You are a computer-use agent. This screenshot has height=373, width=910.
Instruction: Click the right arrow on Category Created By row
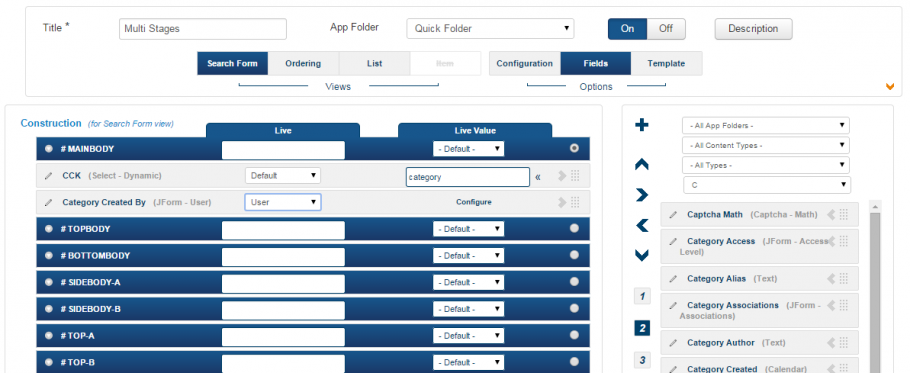(x=562, y=202)
